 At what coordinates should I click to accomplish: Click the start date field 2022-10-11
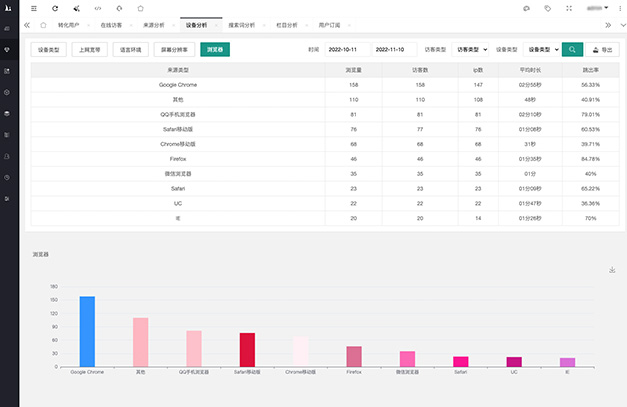click(344, 48)
